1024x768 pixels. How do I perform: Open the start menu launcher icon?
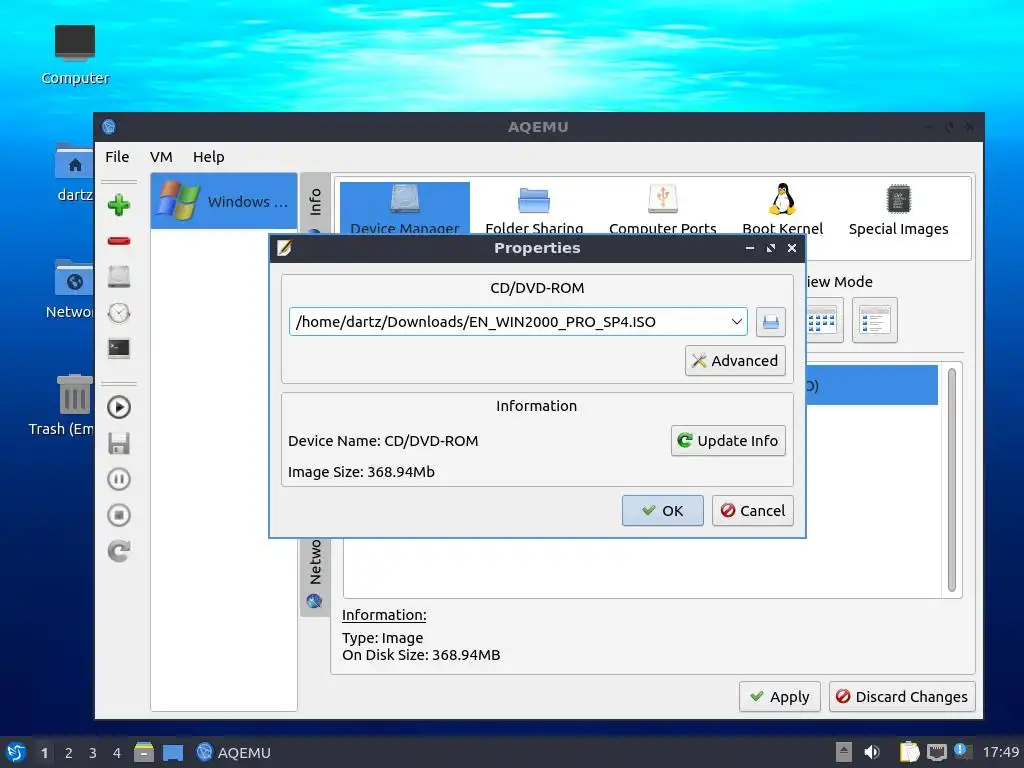(x=16, y=752)
